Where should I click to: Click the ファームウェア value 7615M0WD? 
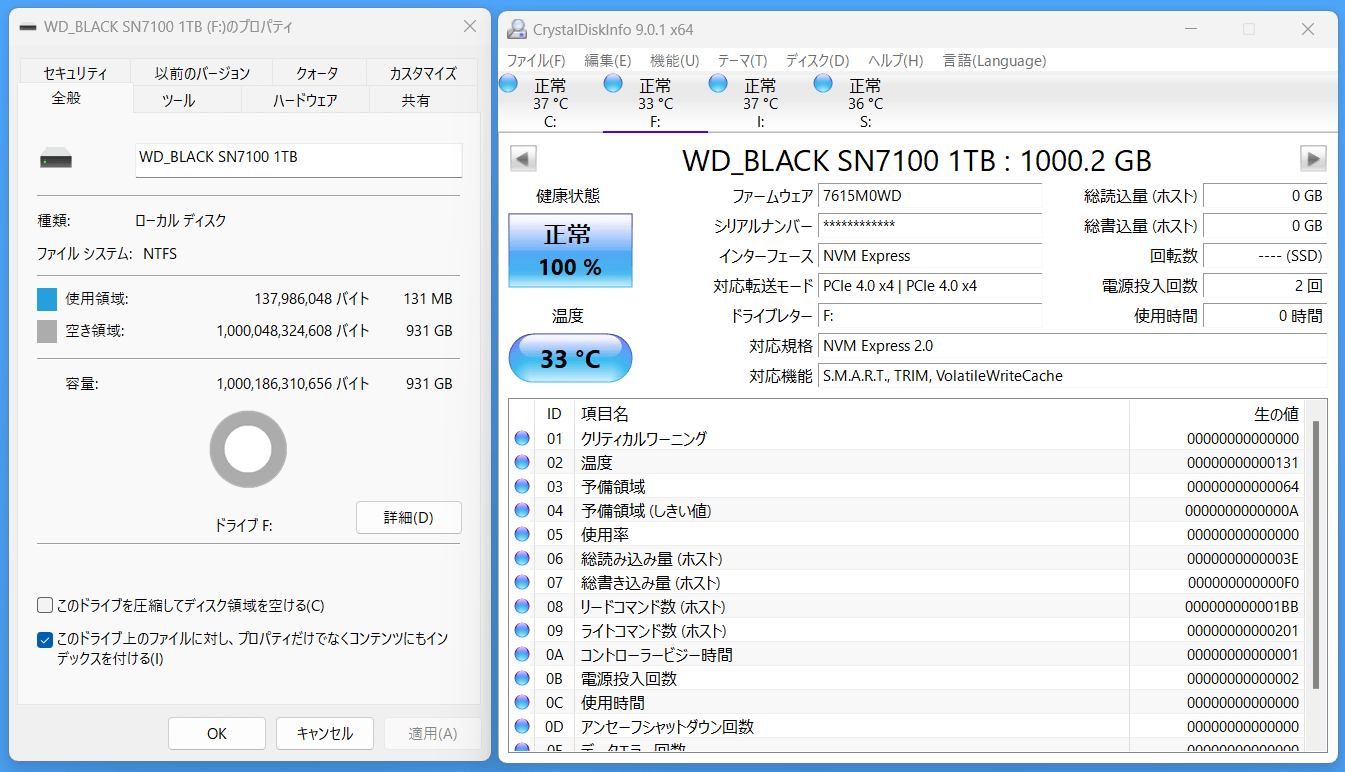930,196
